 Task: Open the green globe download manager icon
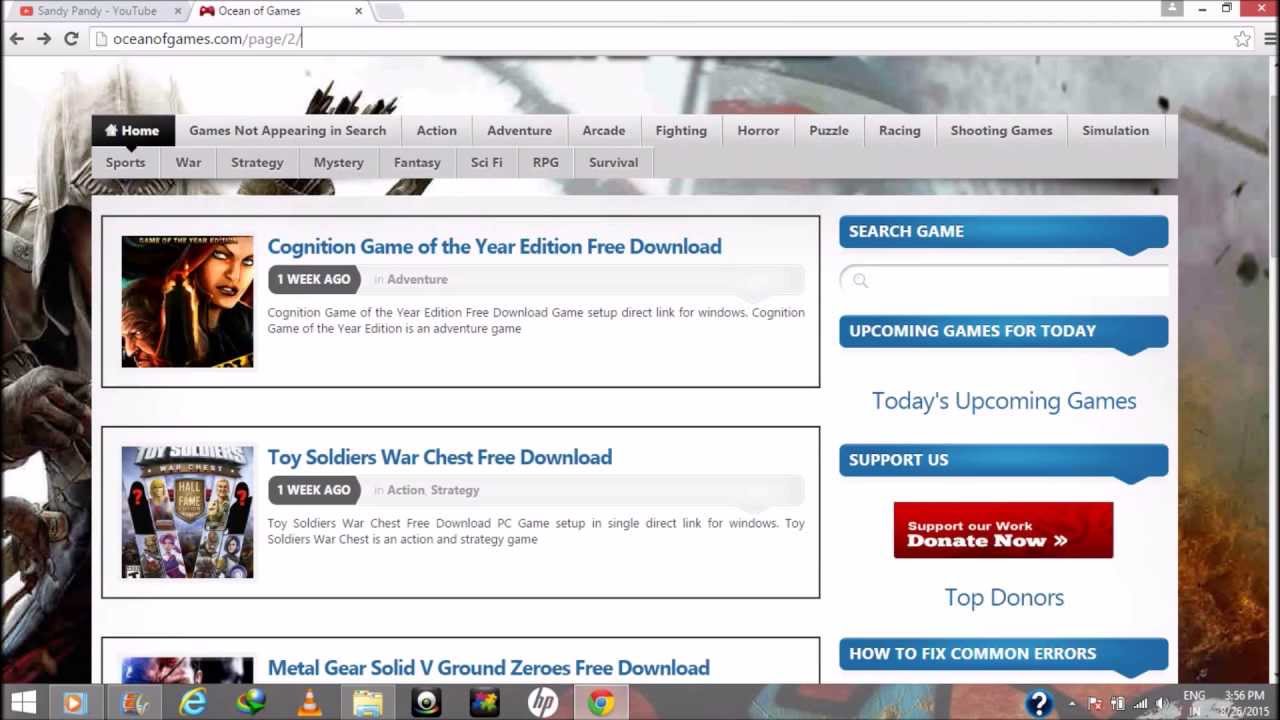click(x=250, y=703)
